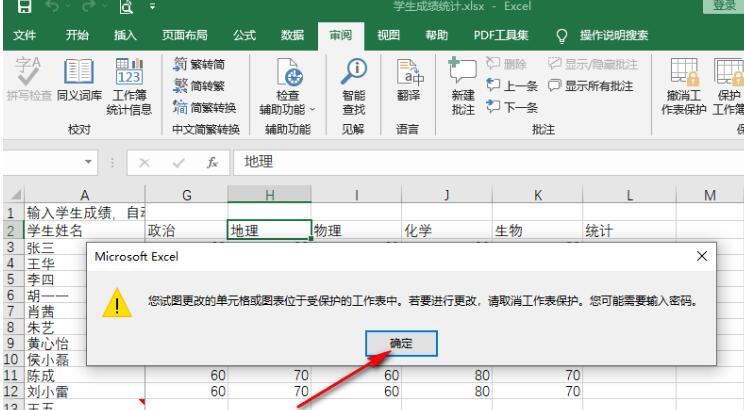
Task: Open the PDF工具集 ribbon tab
Action: [501, 35]
